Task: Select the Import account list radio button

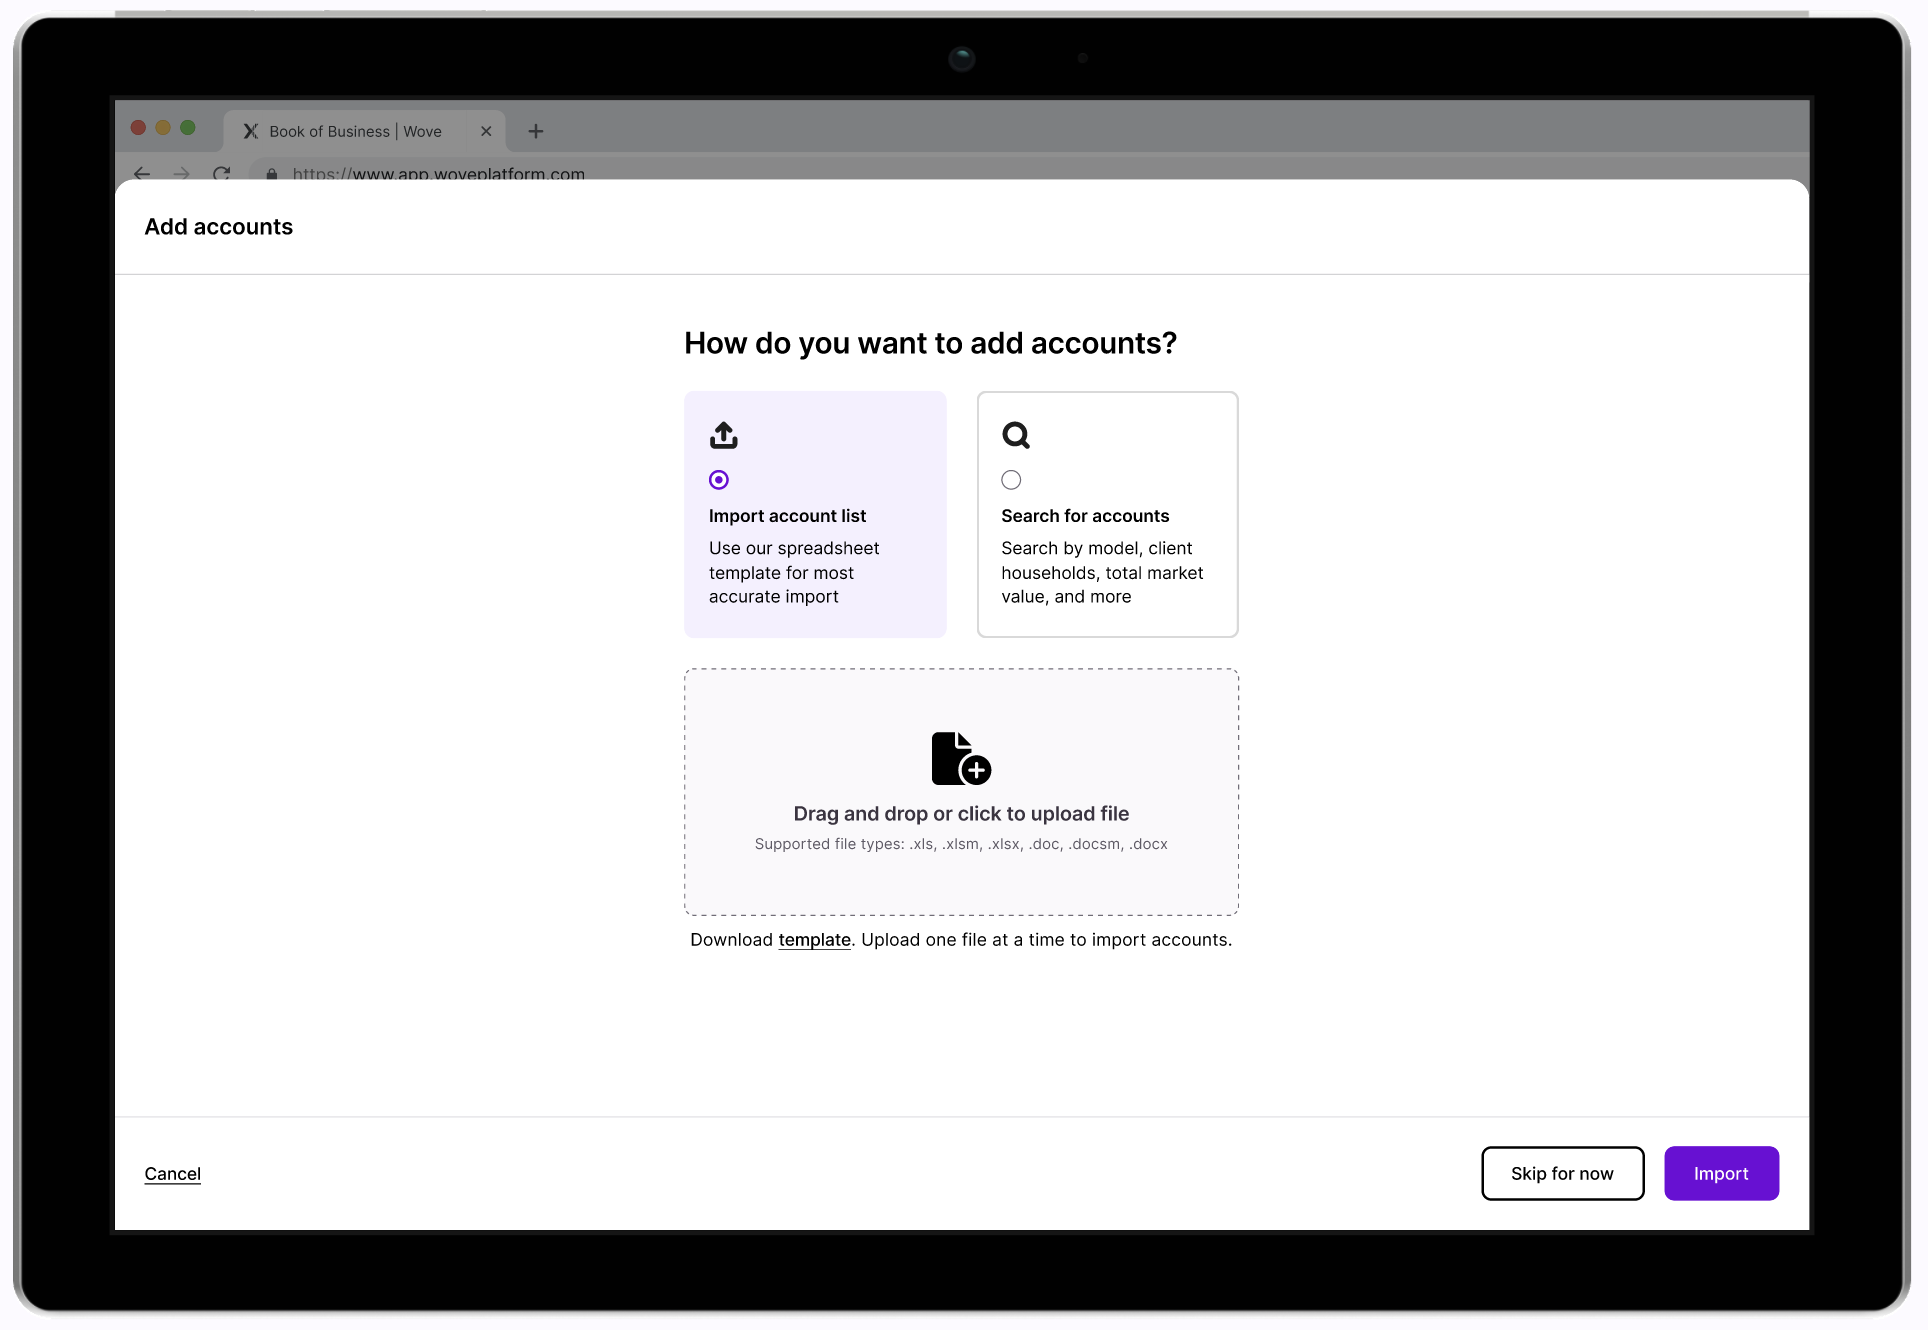Action: click(719, 480)
